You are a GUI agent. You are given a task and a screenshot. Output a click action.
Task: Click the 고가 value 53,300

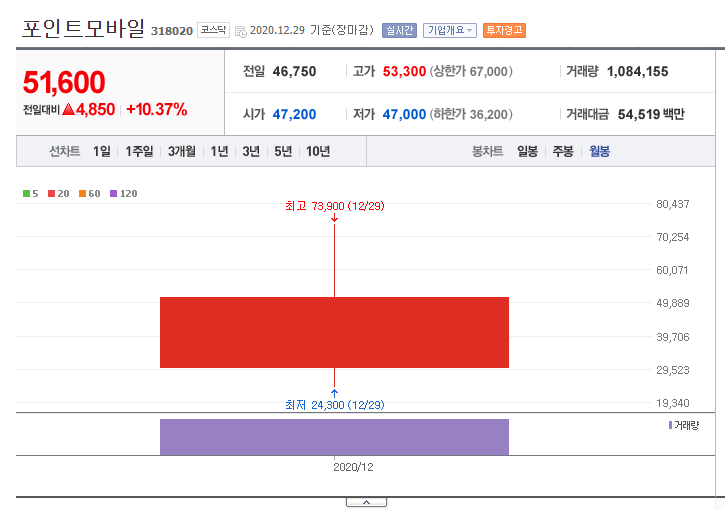(x=404, y=72)
